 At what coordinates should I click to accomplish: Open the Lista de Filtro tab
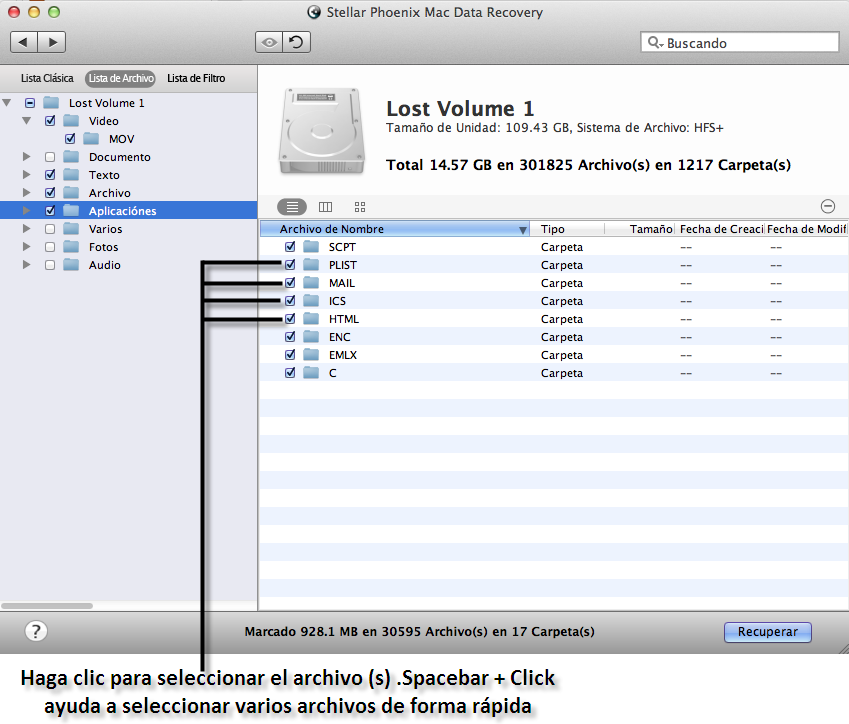(196, 79)
